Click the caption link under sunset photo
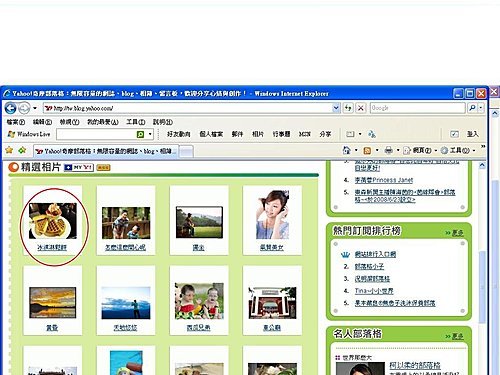 [52, 328]
